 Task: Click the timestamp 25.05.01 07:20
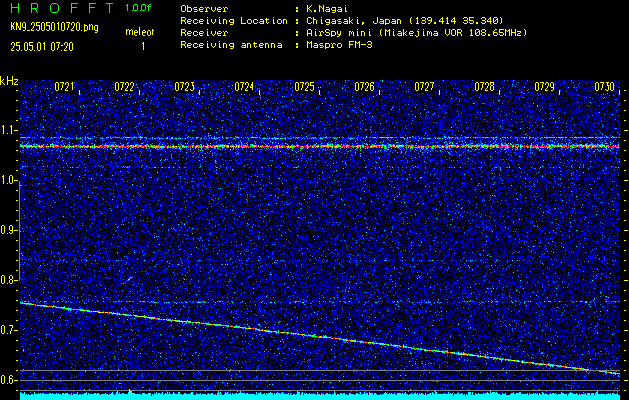click(x=42, y=47)
